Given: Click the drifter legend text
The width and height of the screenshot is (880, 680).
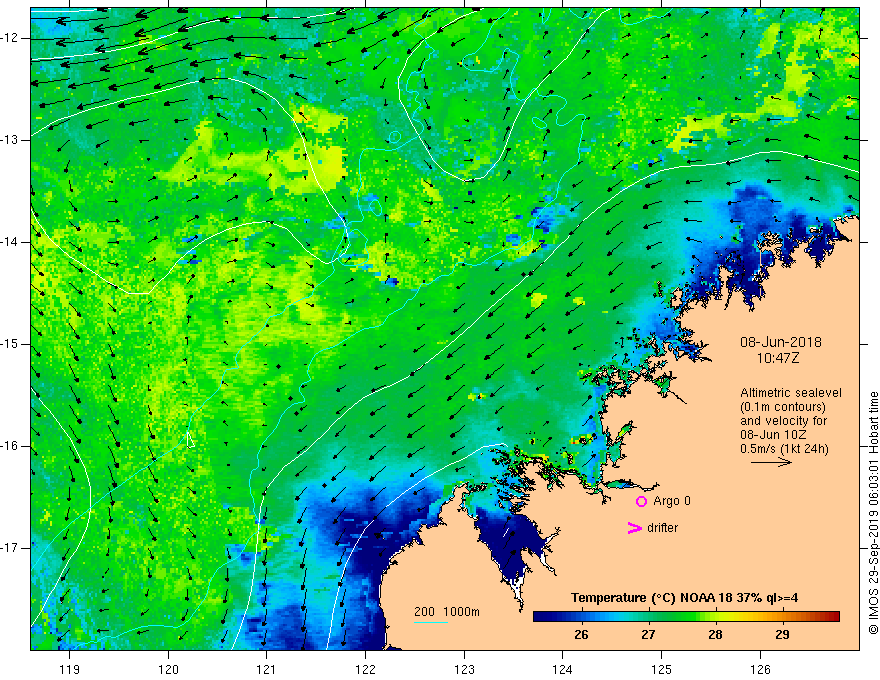Looking at the screenshot, I should tap(662, 528).
